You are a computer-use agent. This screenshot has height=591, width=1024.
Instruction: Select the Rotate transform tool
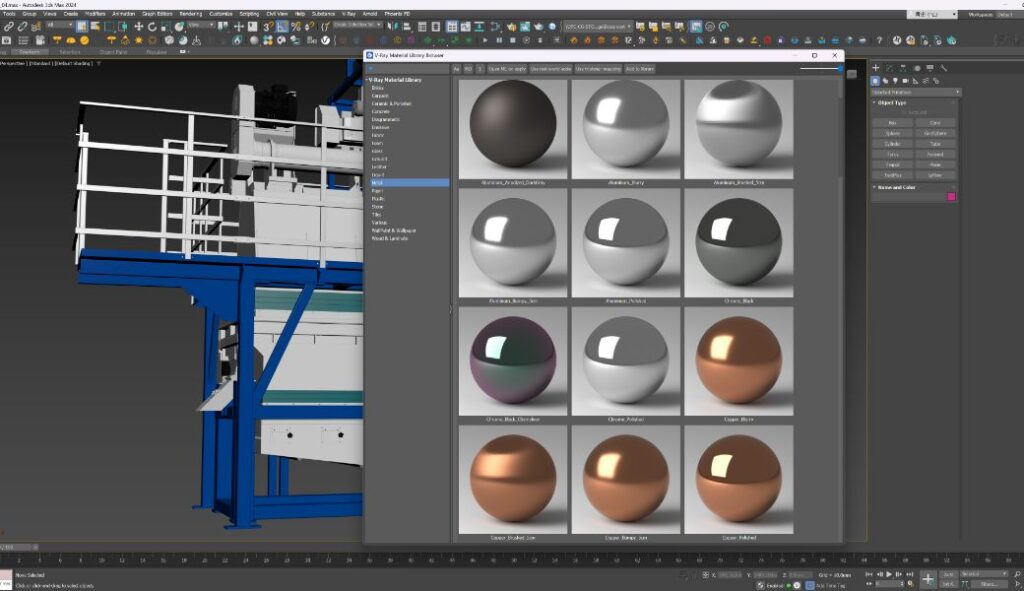pos(152,27)
